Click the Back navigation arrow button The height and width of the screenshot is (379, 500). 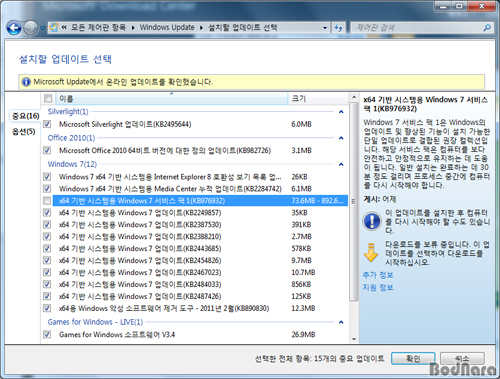(14, 28)
